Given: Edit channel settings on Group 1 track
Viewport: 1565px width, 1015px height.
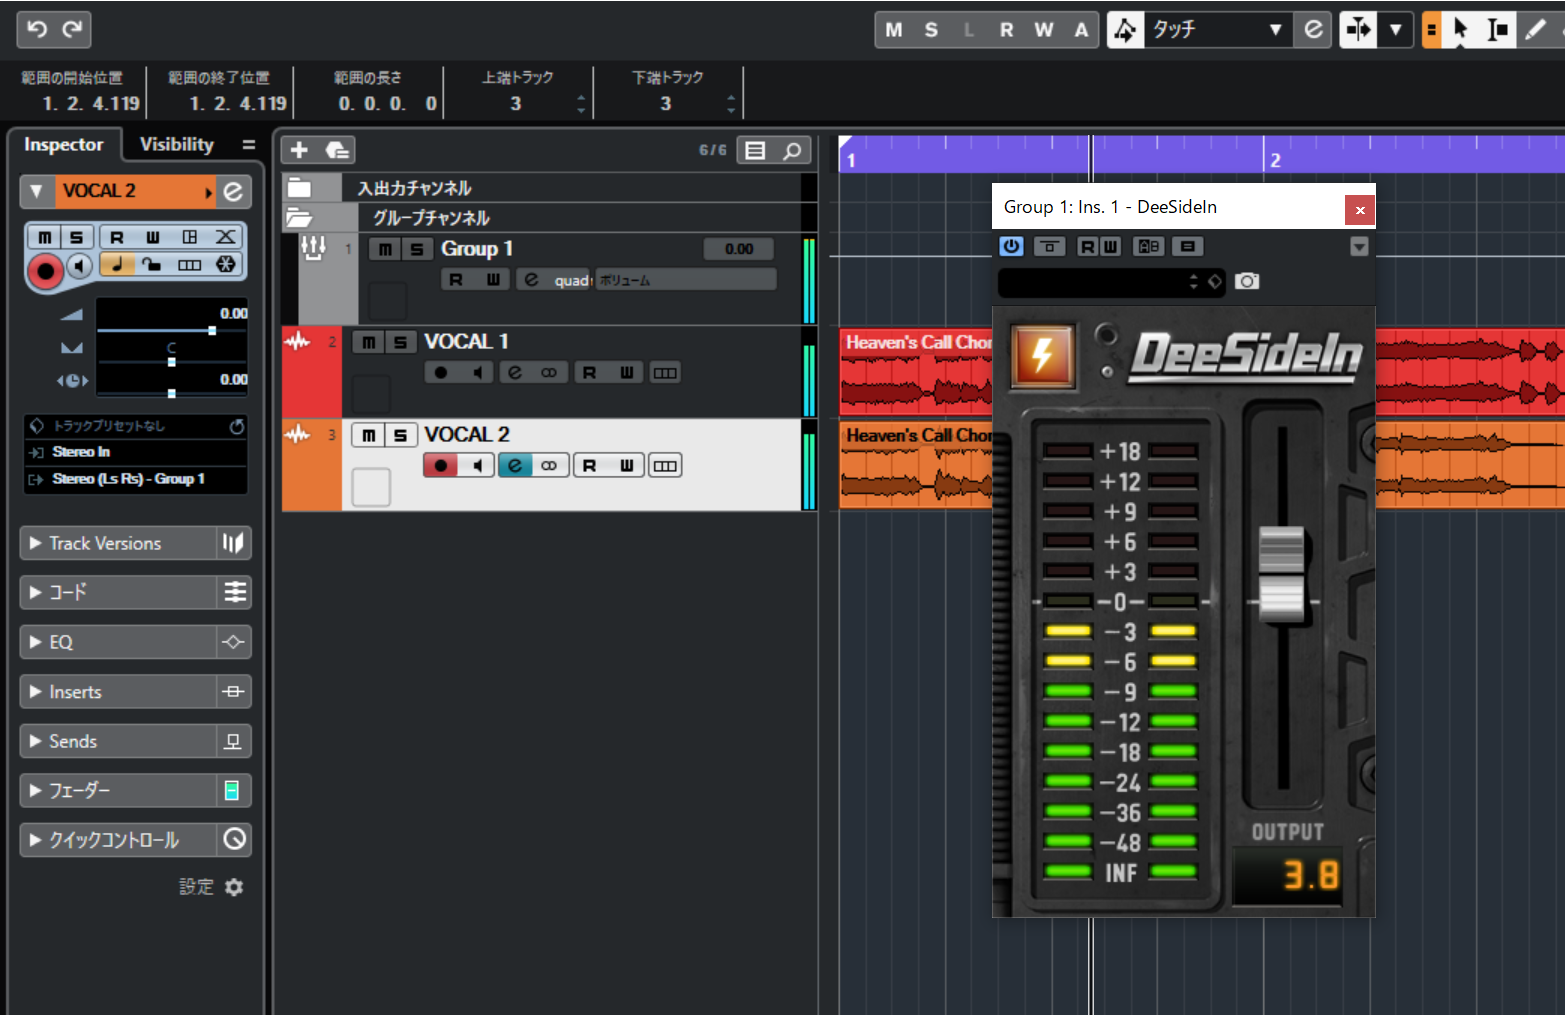Looking at the screenshot, I should point(531,280).
